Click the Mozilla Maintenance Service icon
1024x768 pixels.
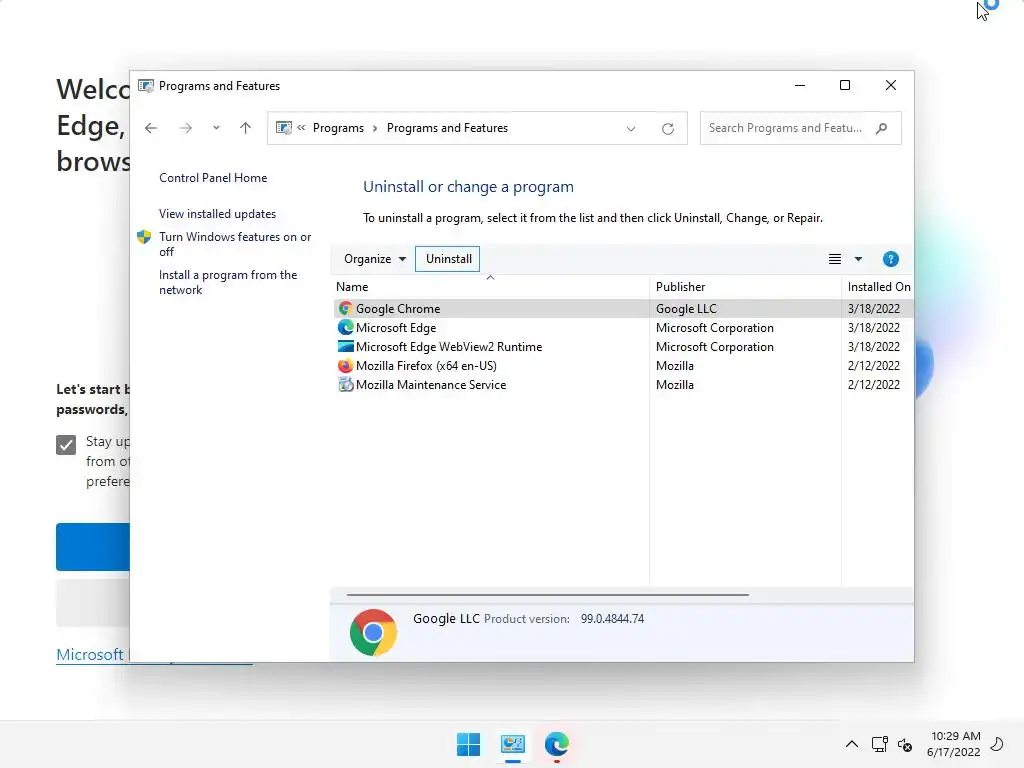coord(345,385)
